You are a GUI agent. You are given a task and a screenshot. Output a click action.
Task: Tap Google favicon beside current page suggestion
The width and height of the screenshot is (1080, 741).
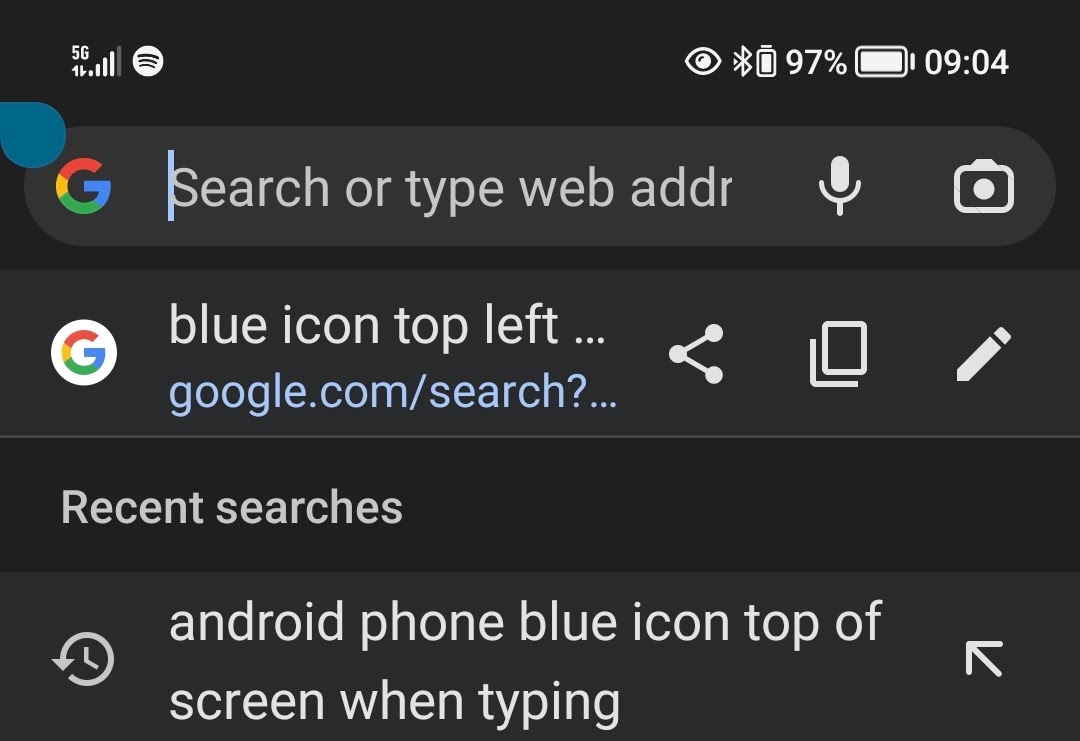coord(84,353)
